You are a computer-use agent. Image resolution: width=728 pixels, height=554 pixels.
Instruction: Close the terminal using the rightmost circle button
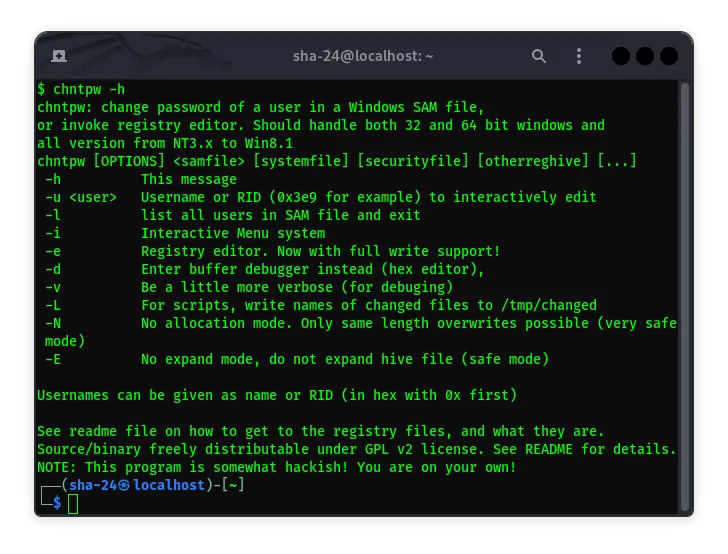(667, 56)
